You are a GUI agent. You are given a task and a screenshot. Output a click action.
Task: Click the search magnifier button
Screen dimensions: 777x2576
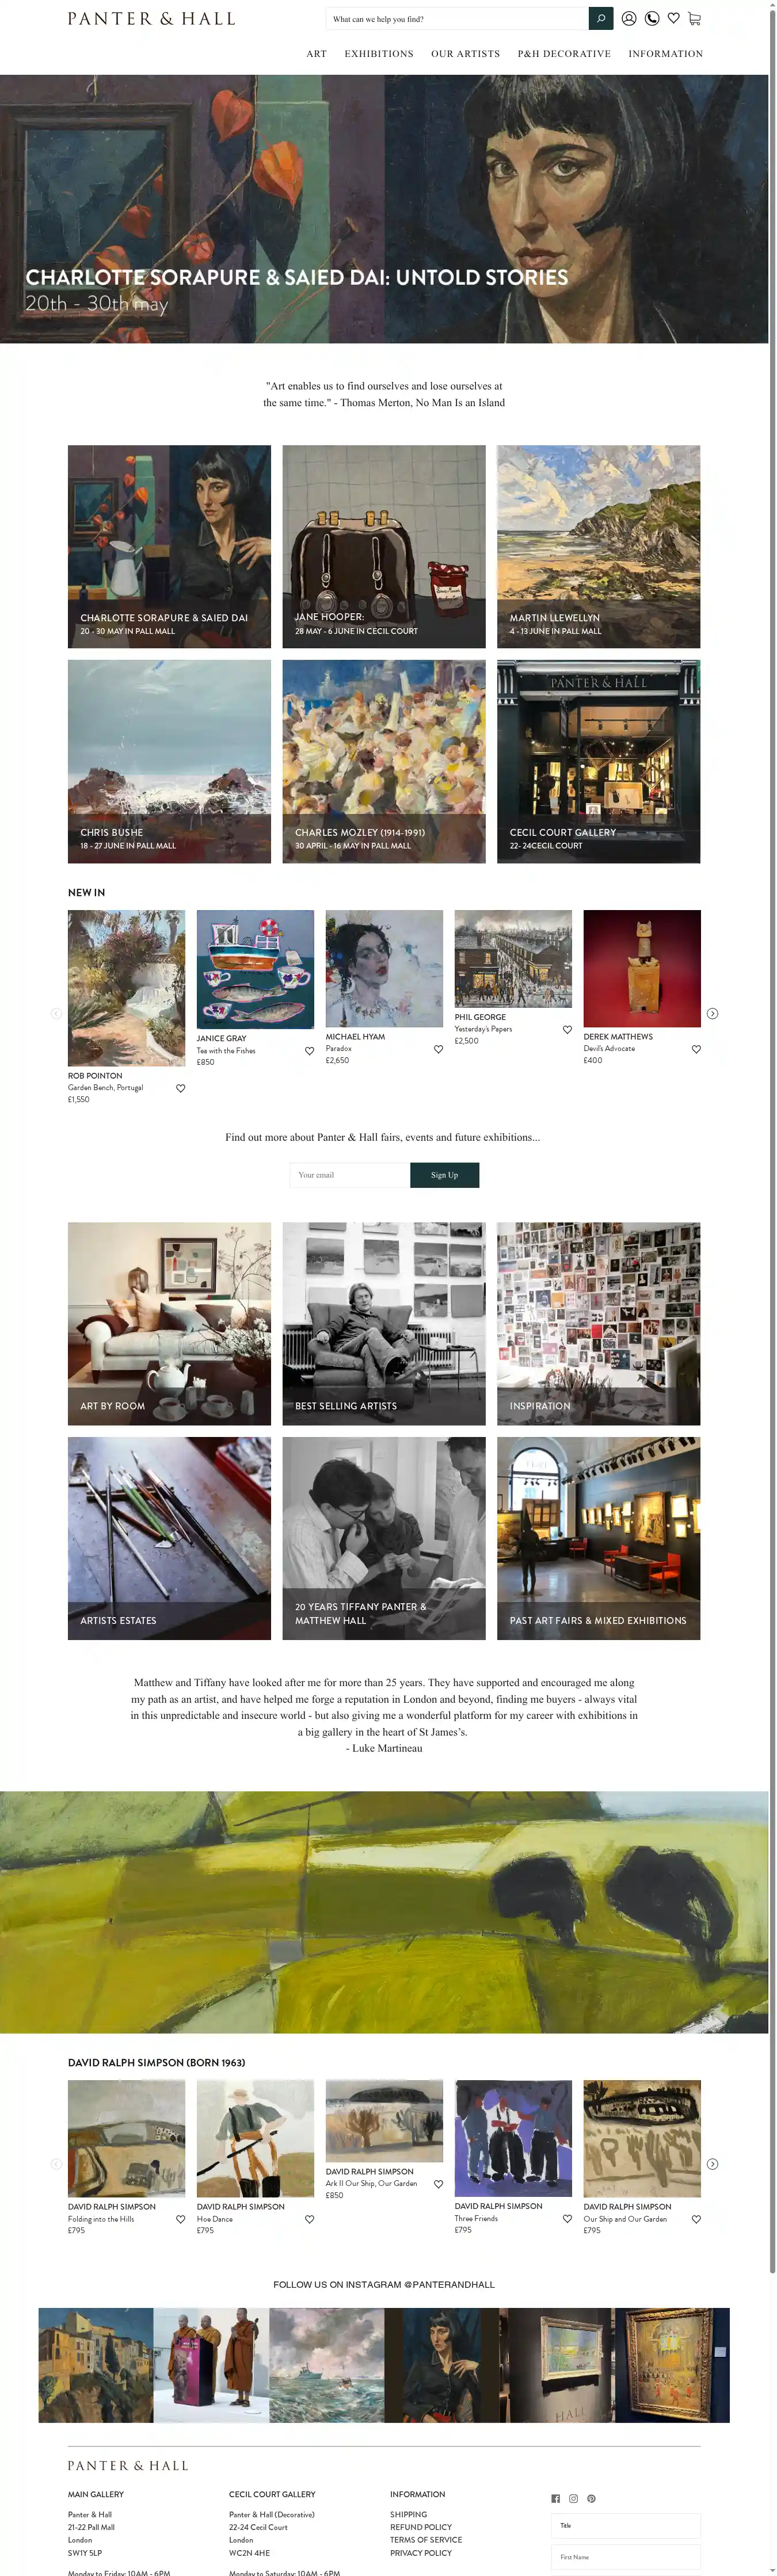600,18
